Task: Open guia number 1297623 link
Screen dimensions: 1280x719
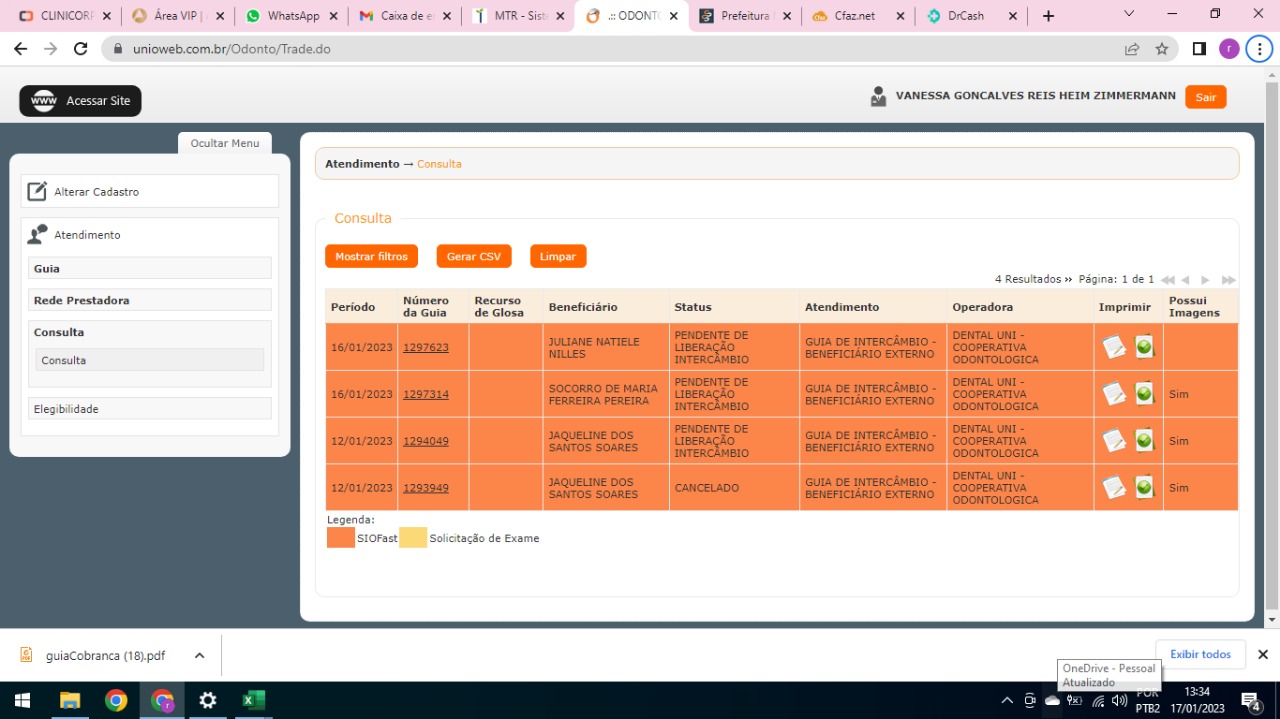Action: coord(426,348)
